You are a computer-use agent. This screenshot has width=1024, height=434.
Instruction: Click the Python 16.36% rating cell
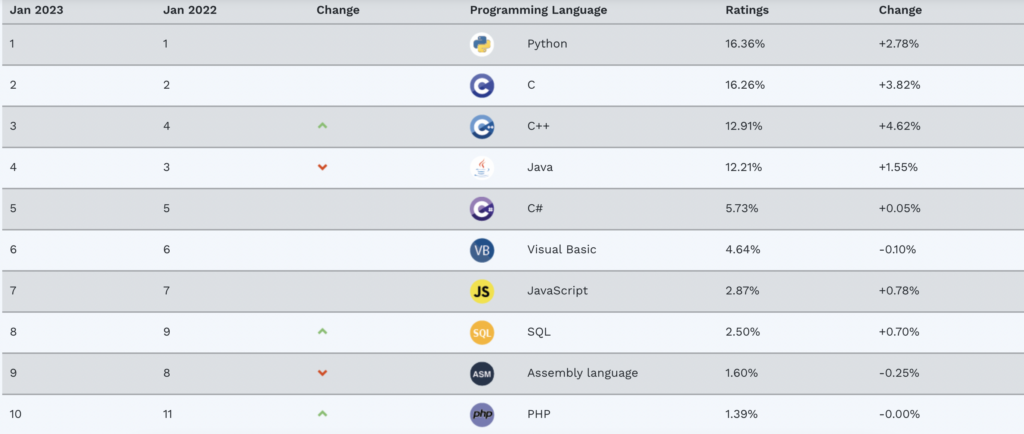click(745, 45)
